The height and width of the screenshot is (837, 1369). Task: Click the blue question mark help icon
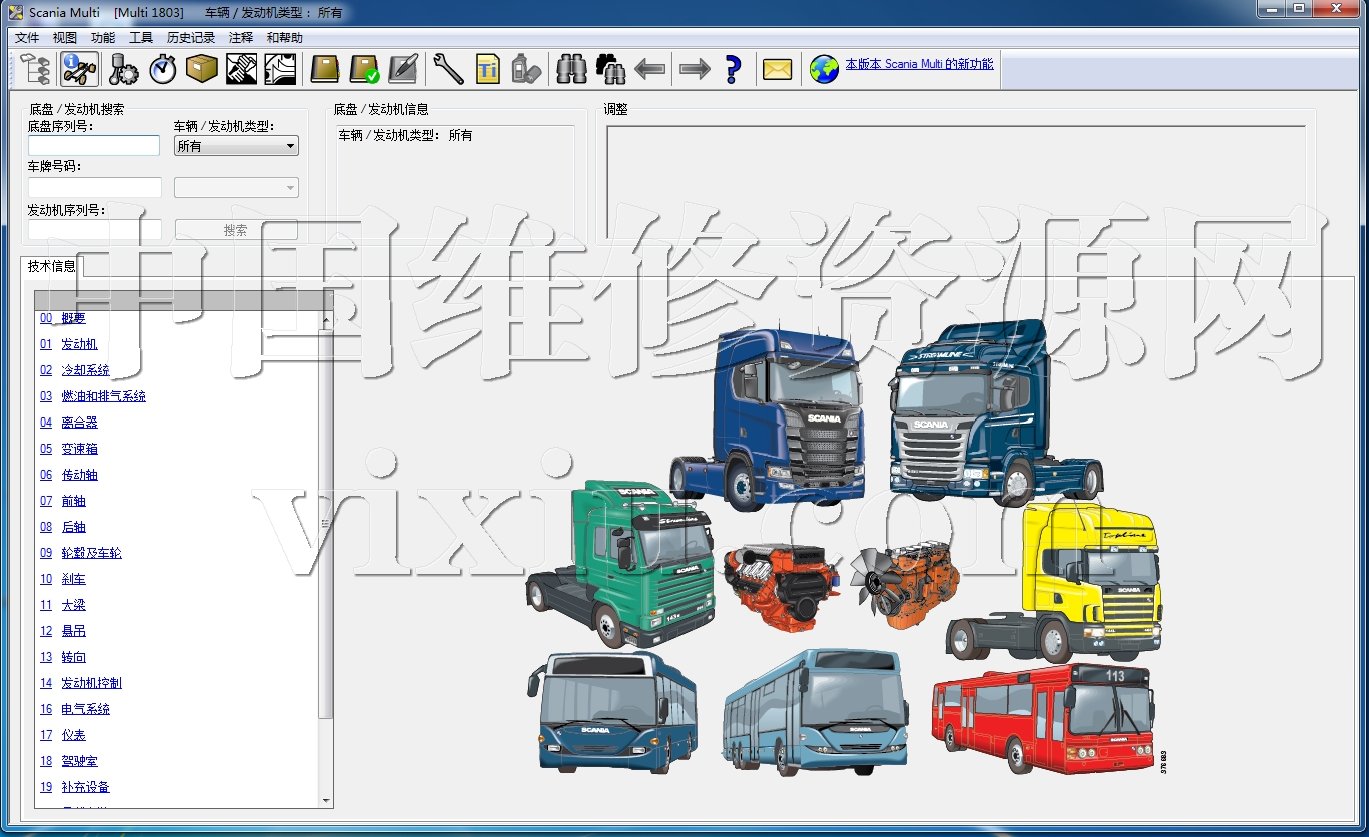pyautogui.click(x=733, y=69)
